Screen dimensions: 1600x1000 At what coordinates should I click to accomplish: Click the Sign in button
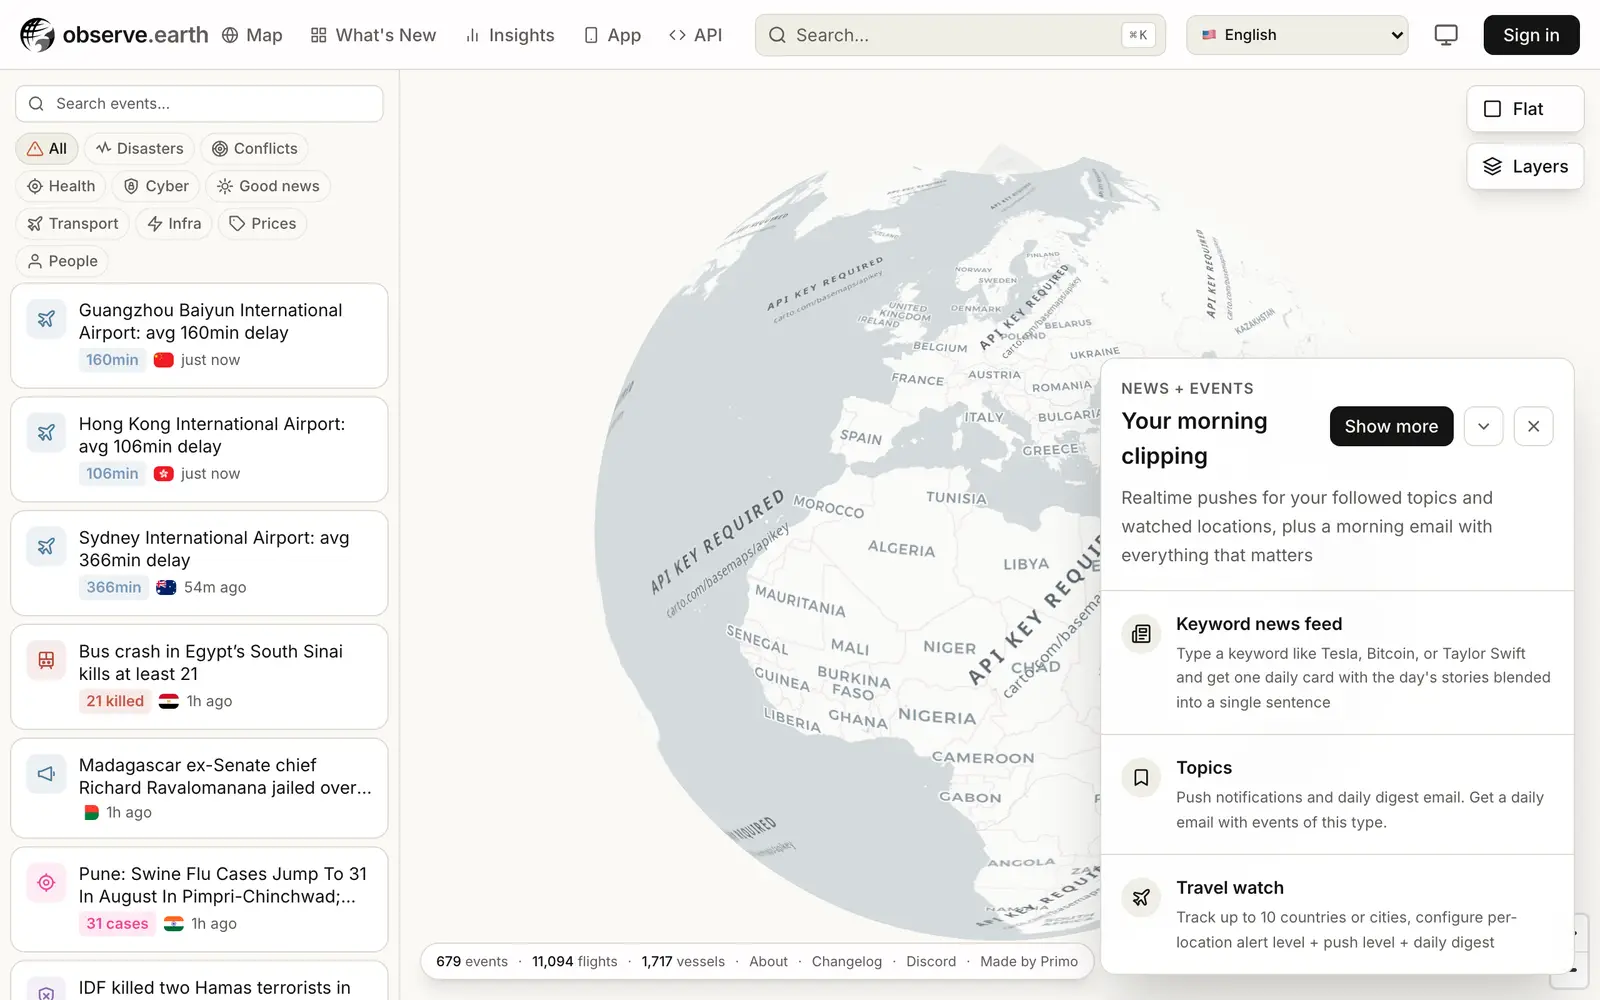(x=1531, y=35)
